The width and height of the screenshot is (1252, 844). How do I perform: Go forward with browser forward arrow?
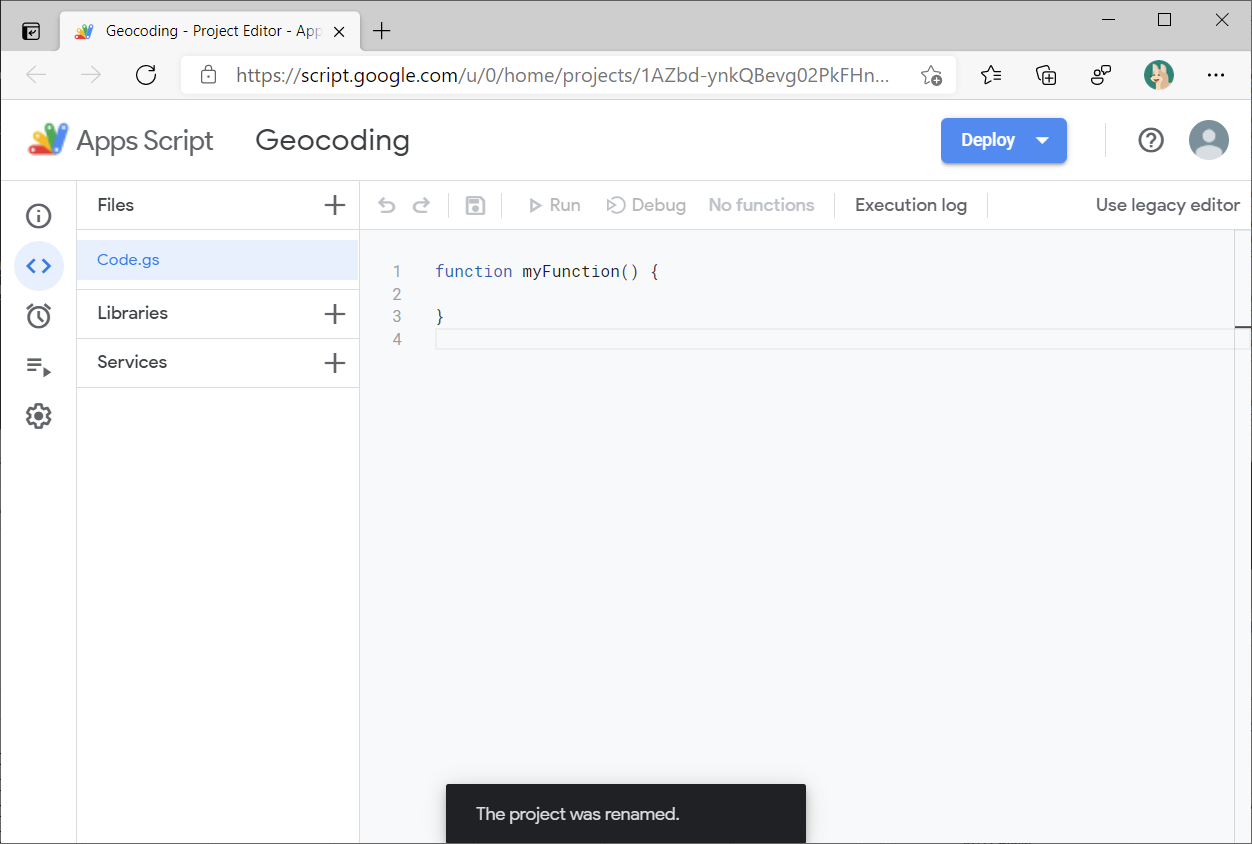click(x=91, y=75)
